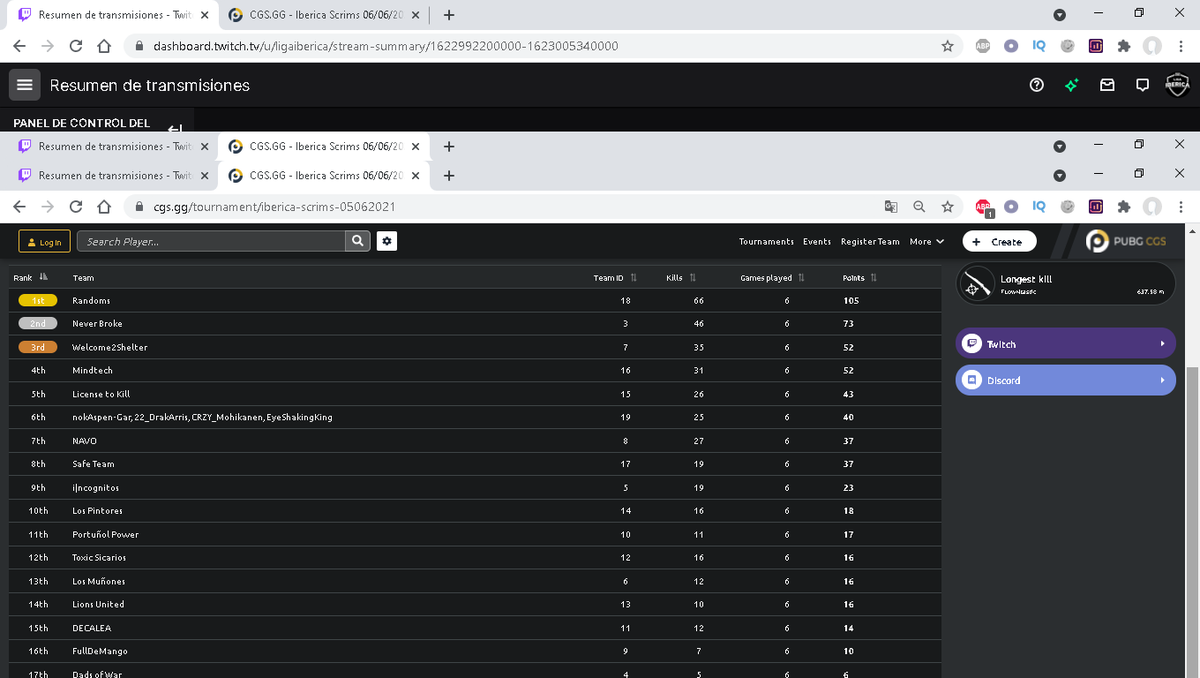Click the Home icon in cgs.gg window
This screenshot has height=678, width=1200.
(x=104, y=207)
